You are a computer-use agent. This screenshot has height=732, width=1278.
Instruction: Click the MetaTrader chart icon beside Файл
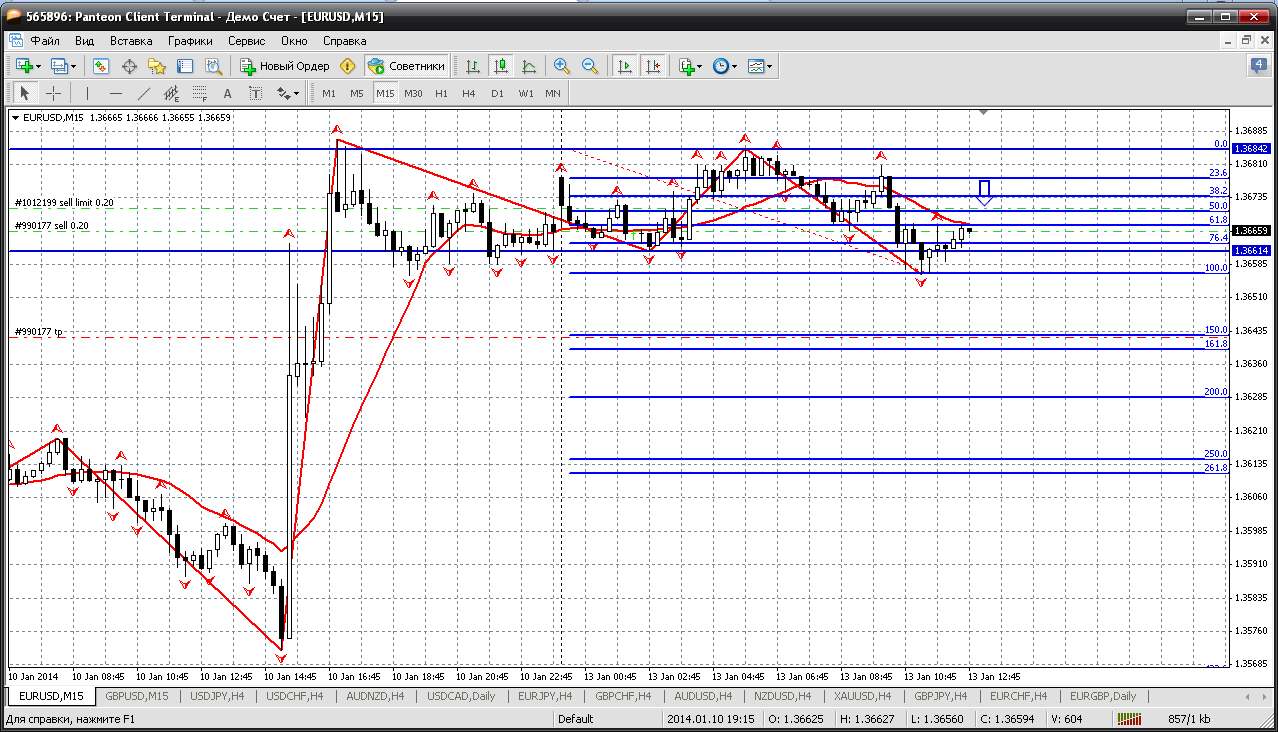16,41
